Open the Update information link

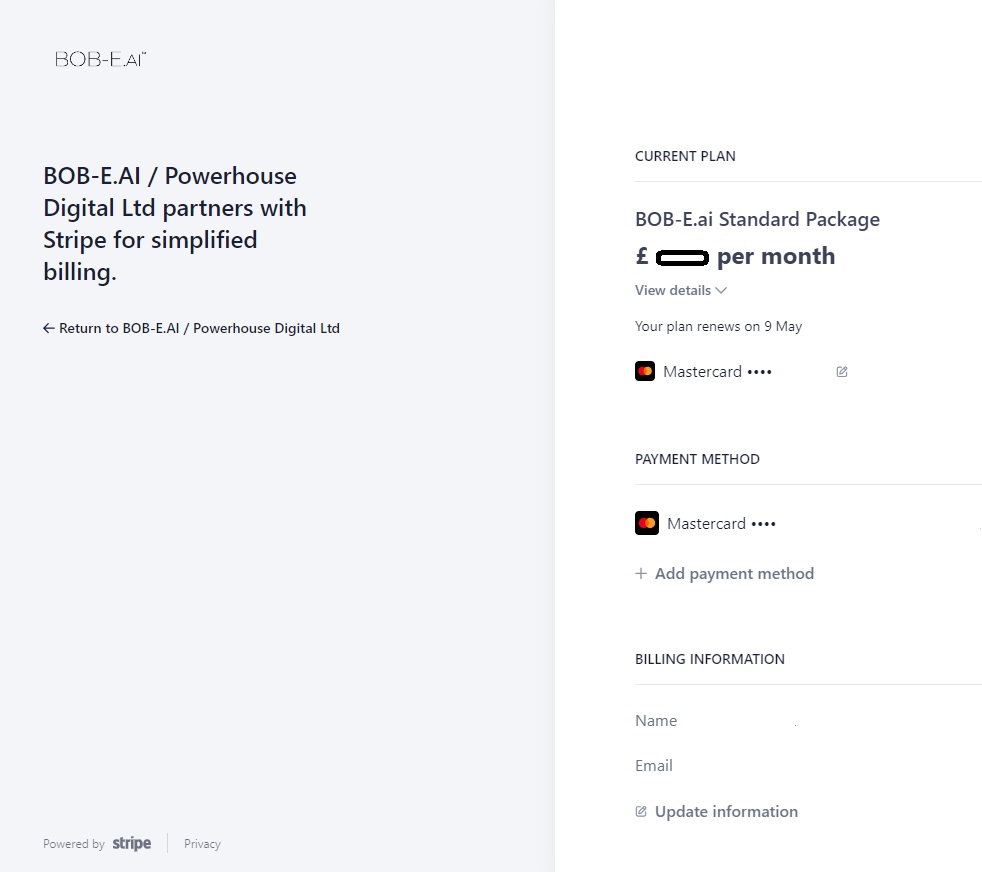tap(726, 812)
